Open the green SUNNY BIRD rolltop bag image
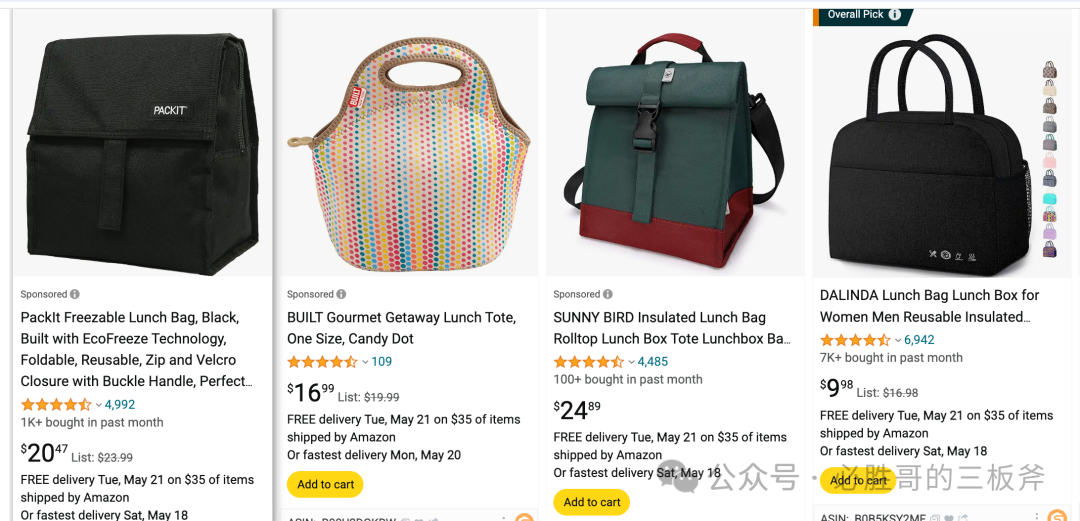The width and height of the screenshot is (1080, 521). click(675, 152)
